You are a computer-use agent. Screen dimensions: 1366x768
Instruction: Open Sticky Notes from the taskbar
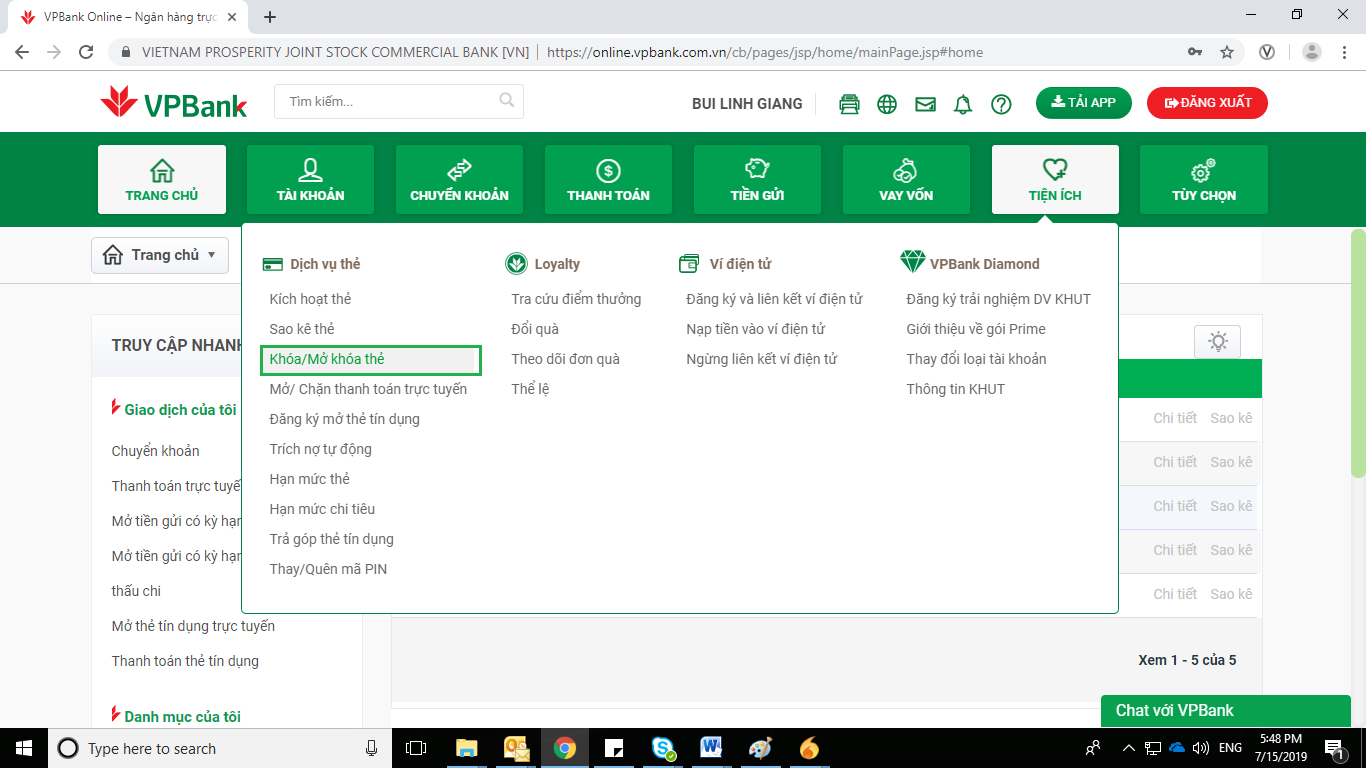614,748
